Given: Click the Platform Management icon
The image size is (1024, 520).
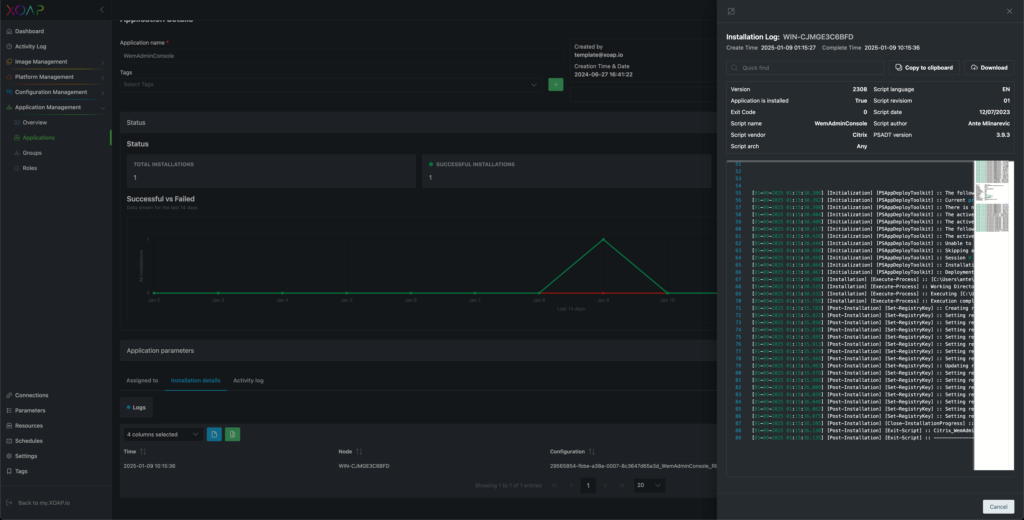Looking at the screenshot, I should (x=8, y=77).
